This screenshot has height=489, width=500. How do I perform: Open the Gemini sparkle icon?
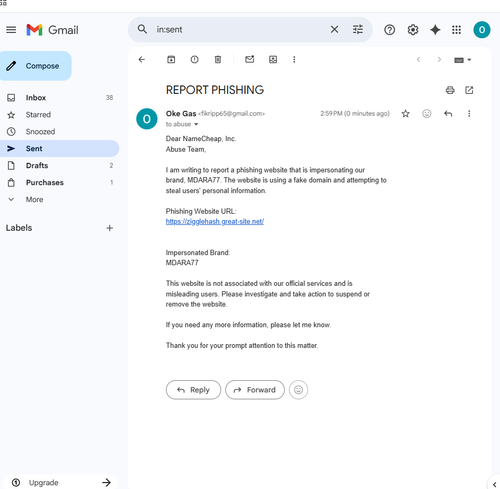pyautogui.click(x=435, y=30)
